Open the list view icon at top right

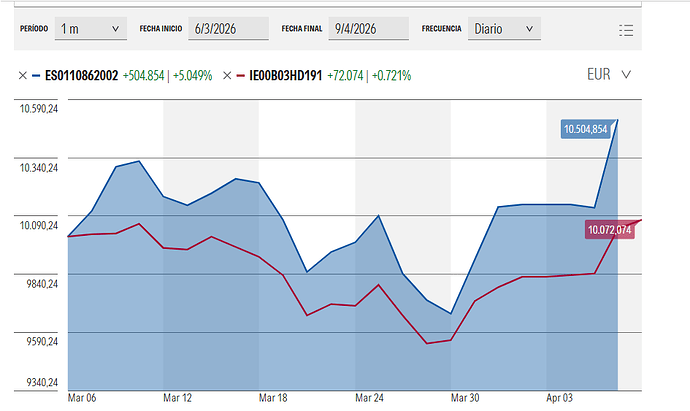(627, 30)
